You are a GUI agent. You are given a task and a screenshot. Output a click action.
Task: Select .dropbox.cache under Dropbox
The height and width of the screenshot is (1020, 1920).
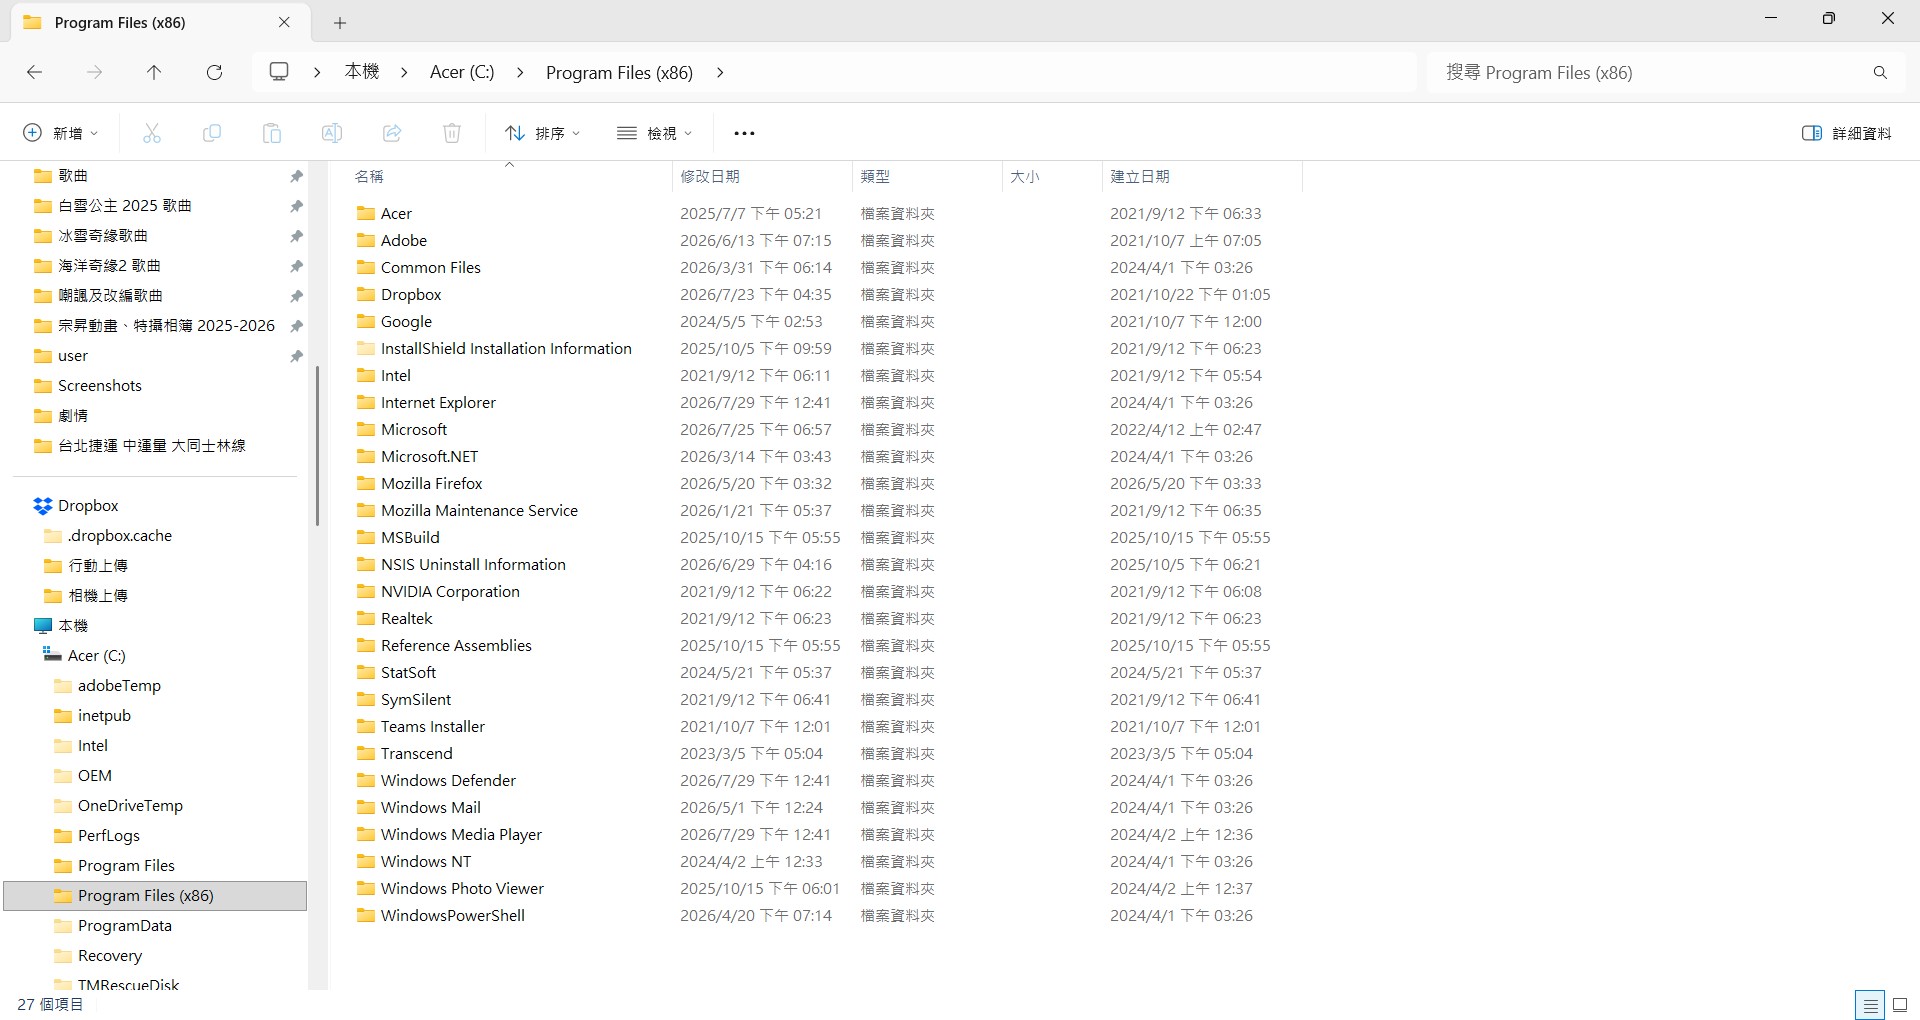coord(120,536)
